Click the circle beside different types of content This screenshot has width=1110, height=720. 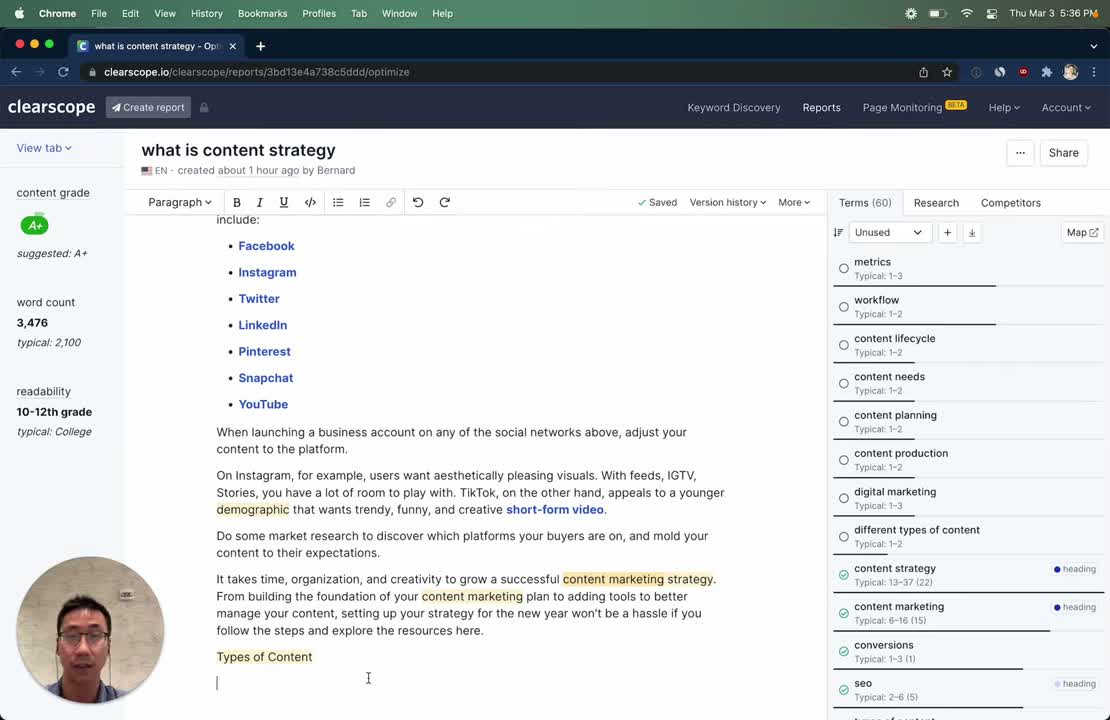click(x=844, y=537)
